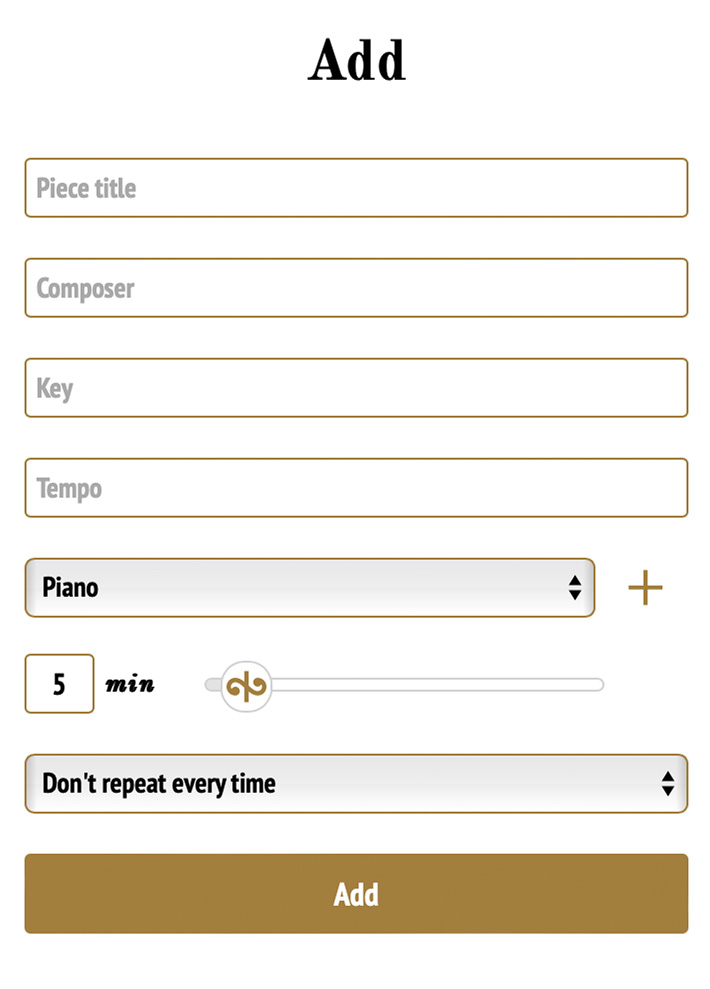The height and width of the screenshot is (989, 710).
Task: Focus the Tempo text field
Action: tap(356, 488)
